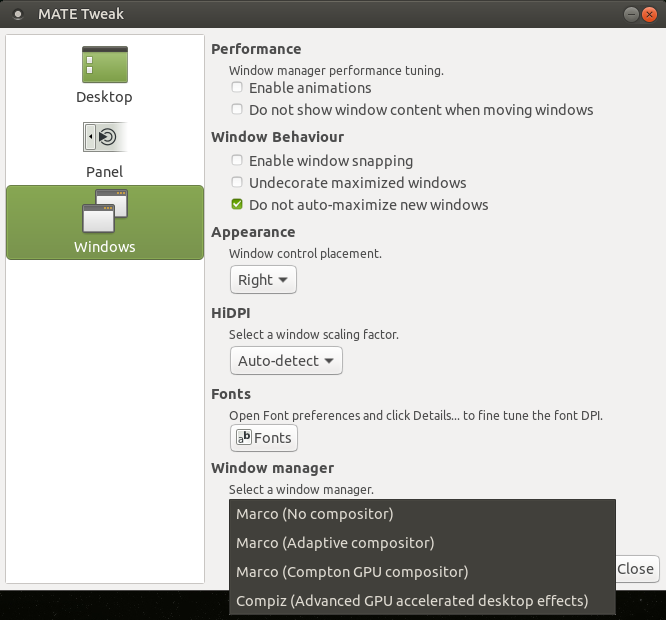The width and height of the screenshot is (666, 620).
Task: Click the font icon on Fonts button
Action: pyautogui.click(x=243, y=437)
